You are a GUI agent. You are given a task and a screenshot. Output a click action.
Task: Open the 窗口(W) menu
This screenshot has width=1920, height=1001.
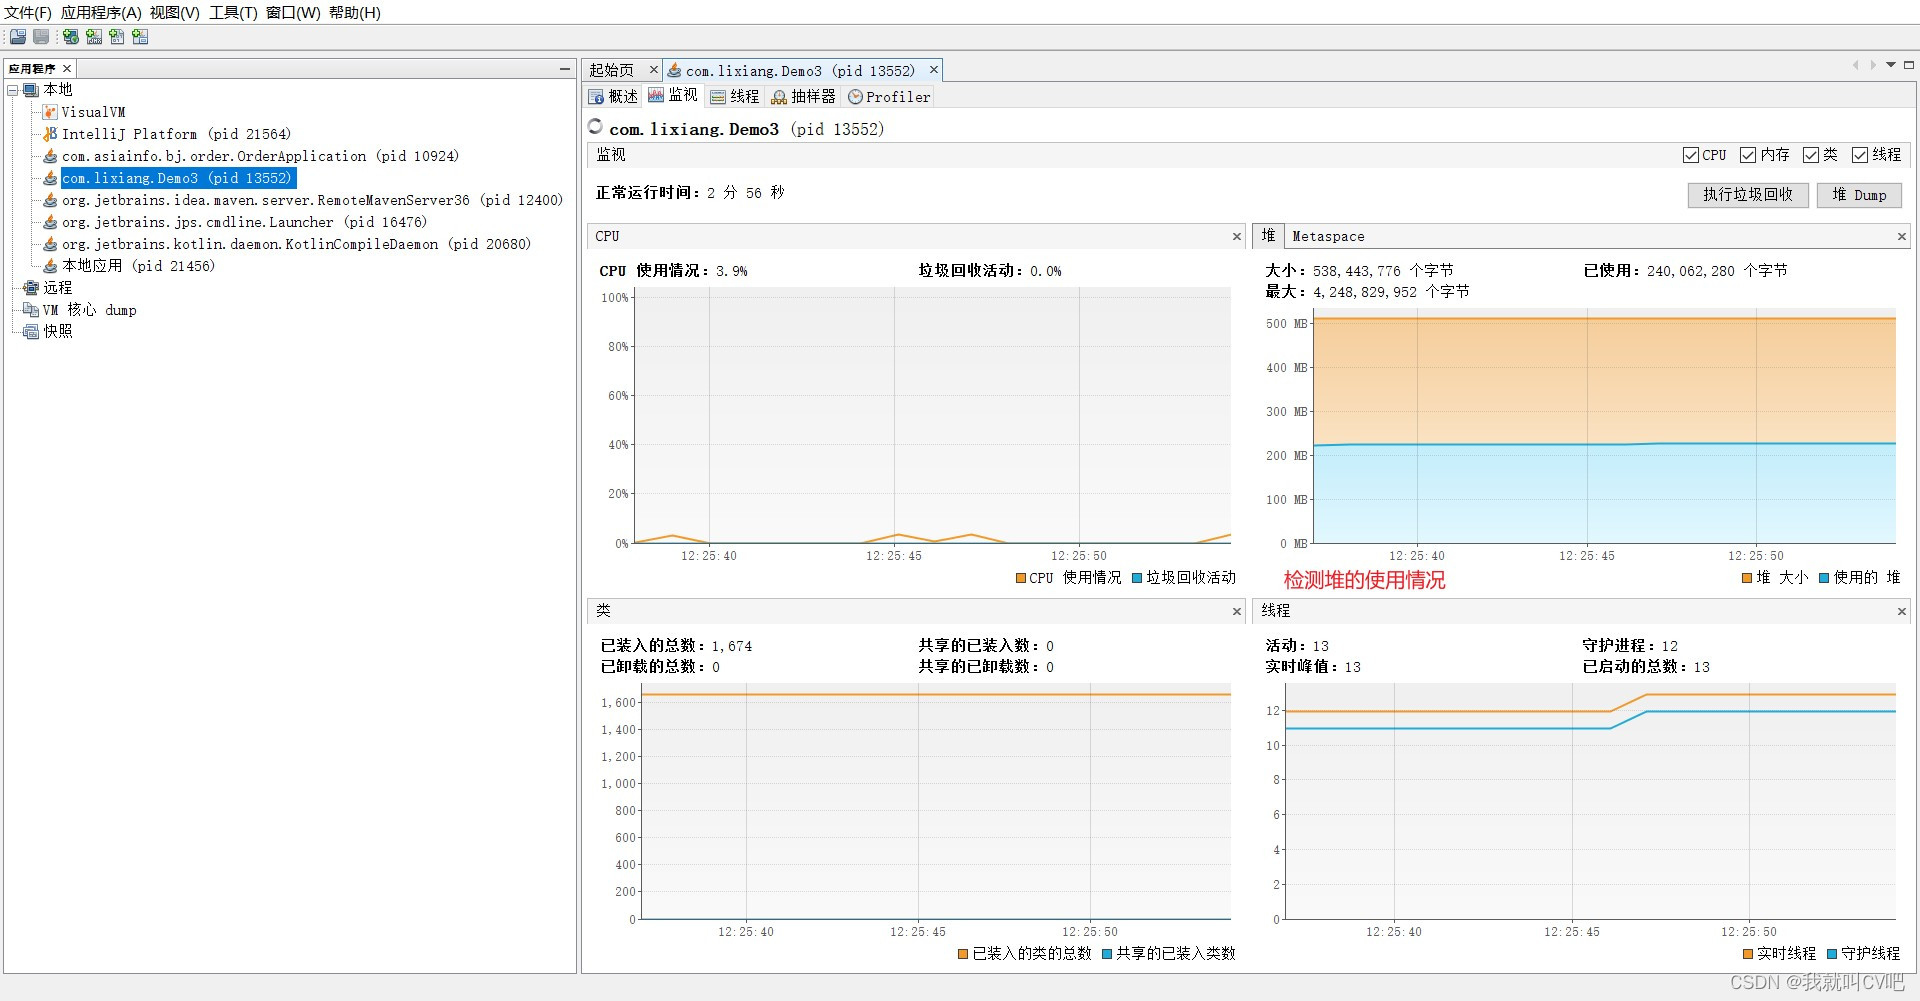(x=293, y=13)
